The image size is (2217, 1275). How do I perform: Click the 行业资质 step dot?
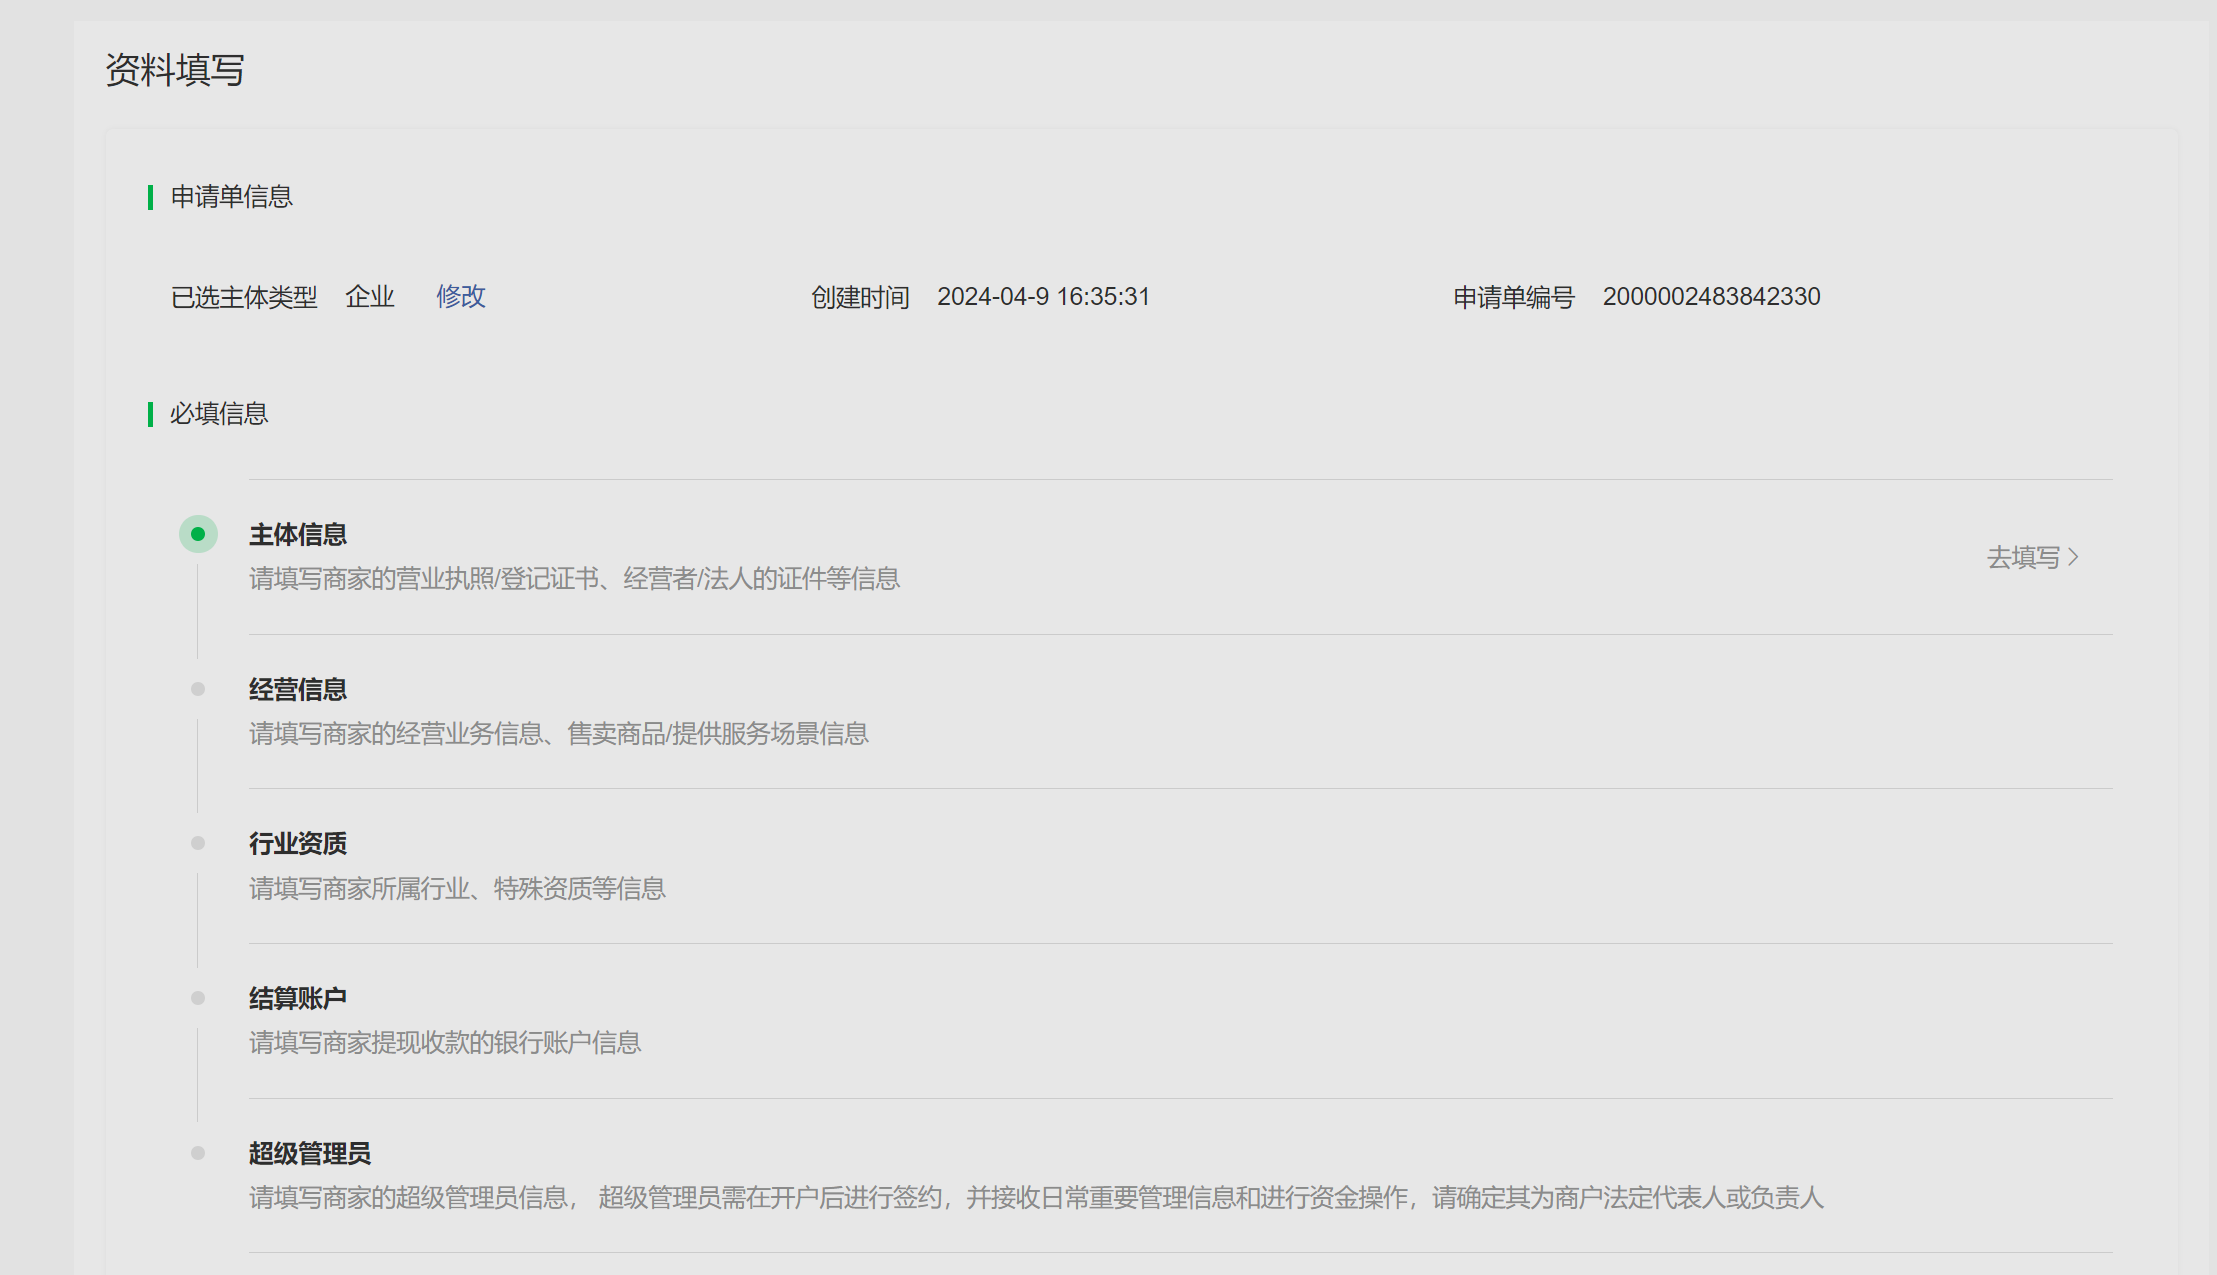click(x=198, y=843)
